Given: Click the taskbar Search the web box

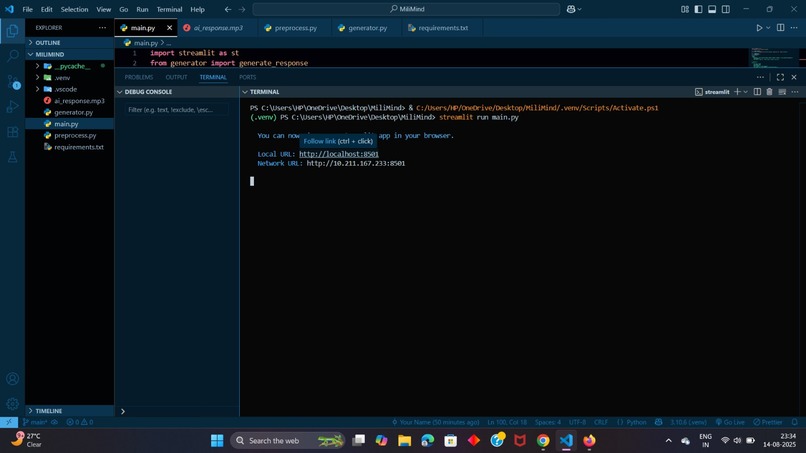Looking at the screenshot, I should (x=288, y=441).
